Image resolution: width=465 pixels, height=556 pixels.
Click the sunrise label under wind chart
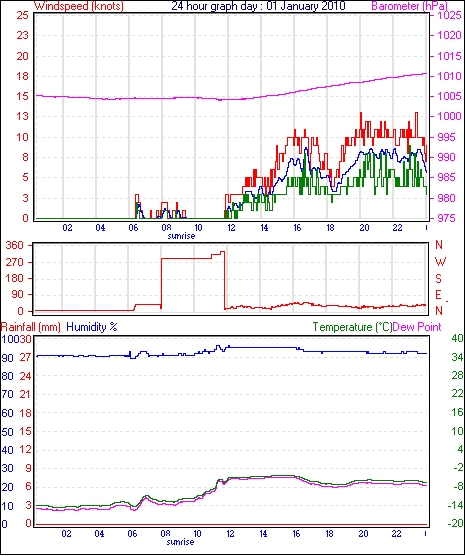tap(181, 236)
